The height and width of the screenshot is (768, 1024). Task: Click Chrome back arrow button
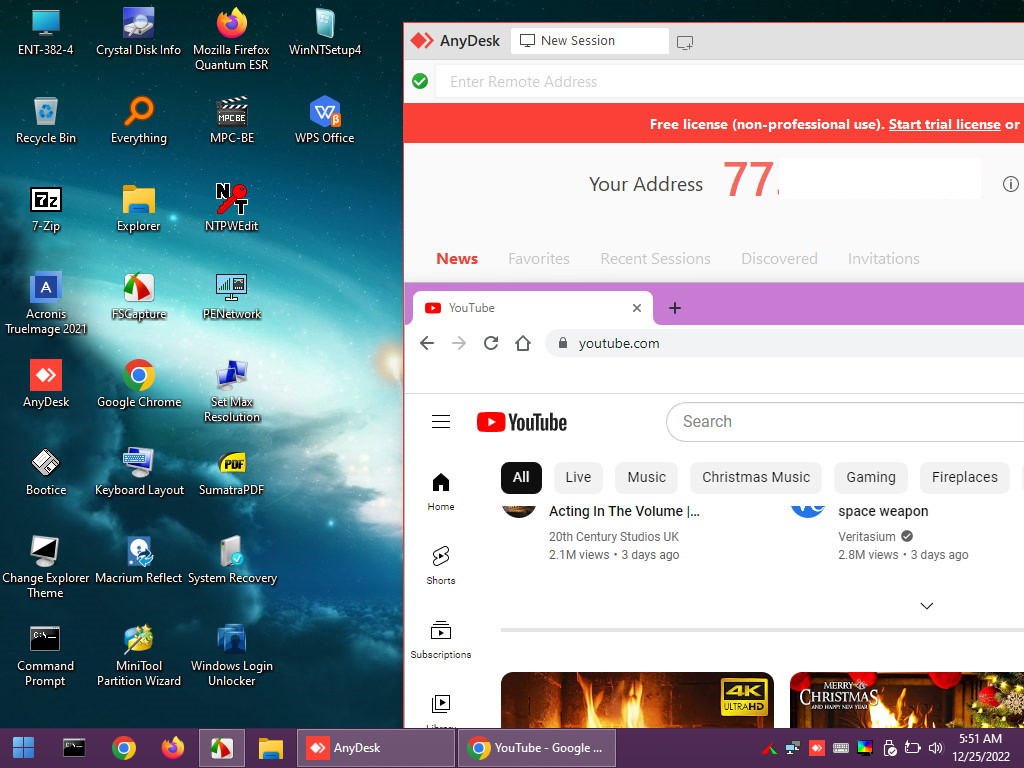point(426,343)
